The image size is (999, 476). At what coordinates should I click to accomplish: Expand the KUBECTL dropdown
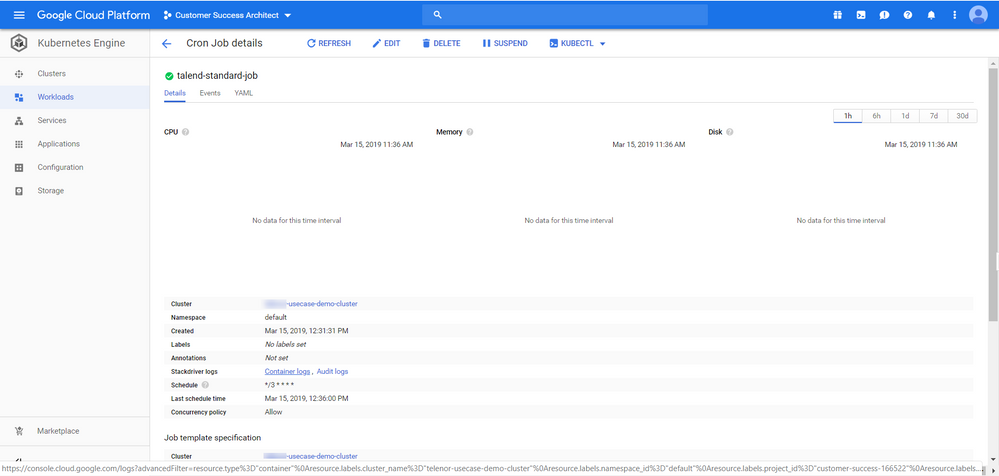[x=578, y=44]
